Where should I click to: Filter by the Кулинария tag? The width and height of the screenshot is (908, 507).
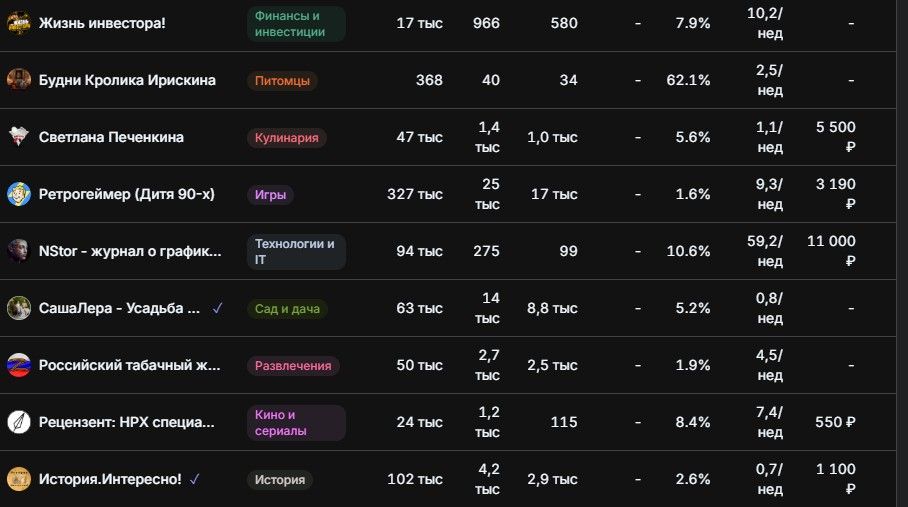[x=287, y=138]
